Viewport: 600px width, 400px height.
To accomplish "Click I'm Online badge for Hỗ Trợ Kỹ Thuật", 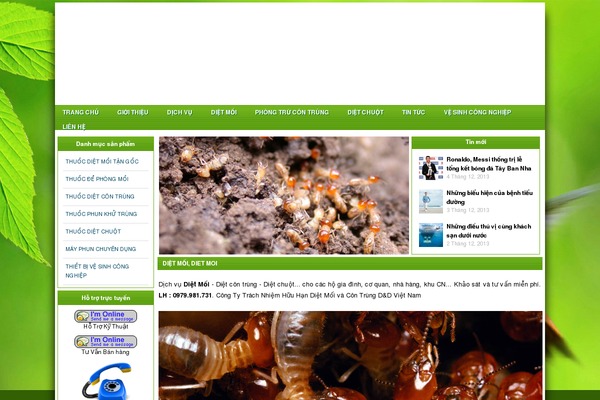I will 106,316.
